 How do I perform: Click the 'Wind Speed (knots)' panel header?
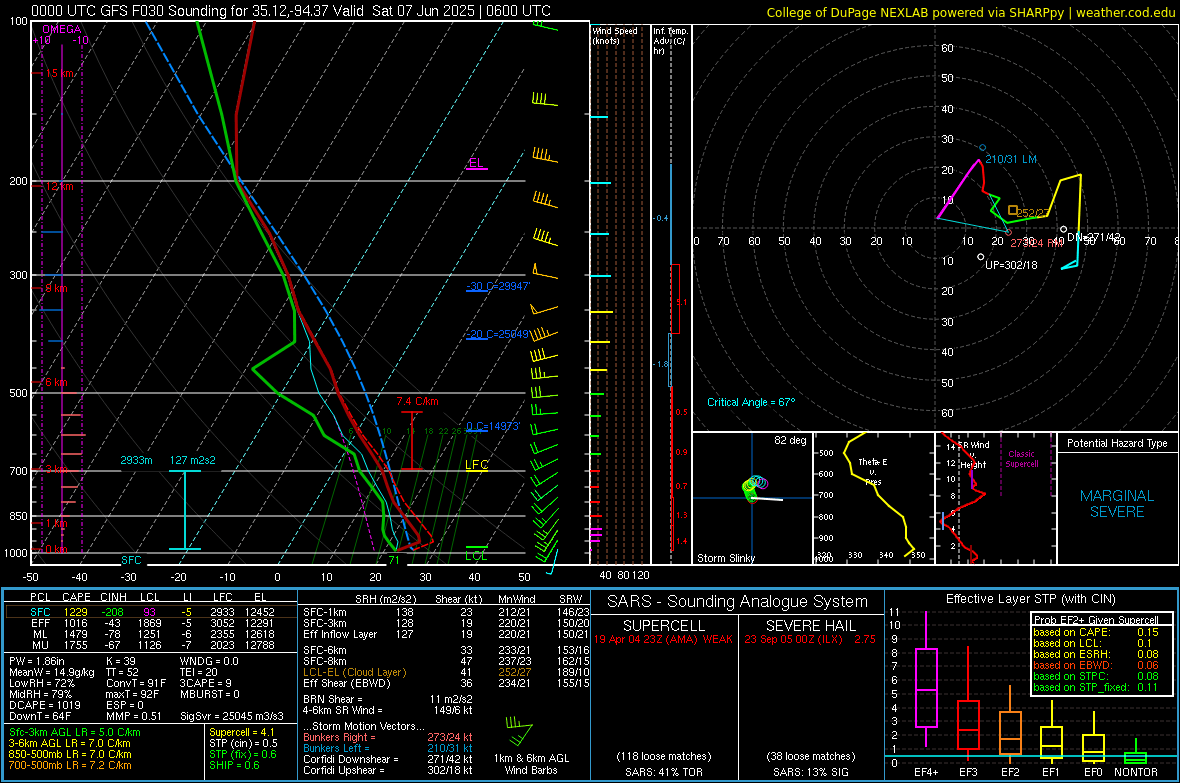(x=615, y=35)
